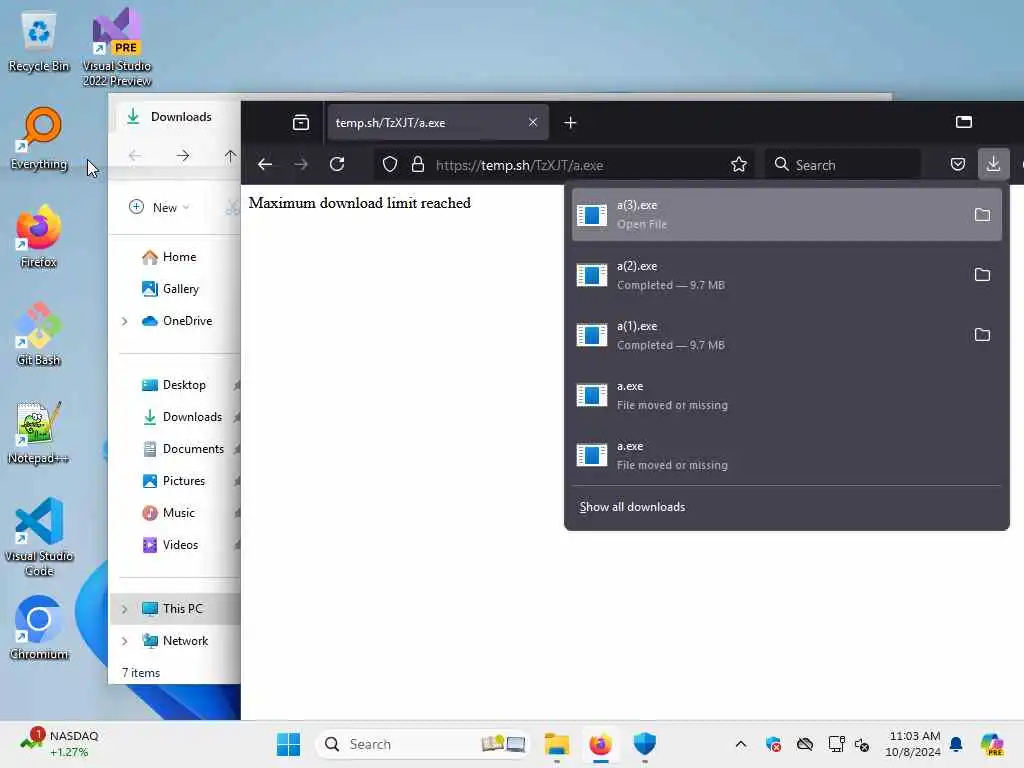Show hidden system tray icons
Screen dimensions: 1024x768
[x=741, y=744]
